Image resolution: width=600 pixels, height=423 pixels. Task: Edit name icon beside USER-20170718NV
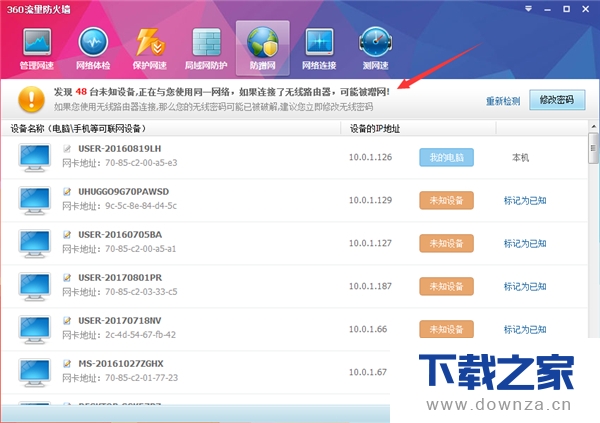[x=67, y=320]
